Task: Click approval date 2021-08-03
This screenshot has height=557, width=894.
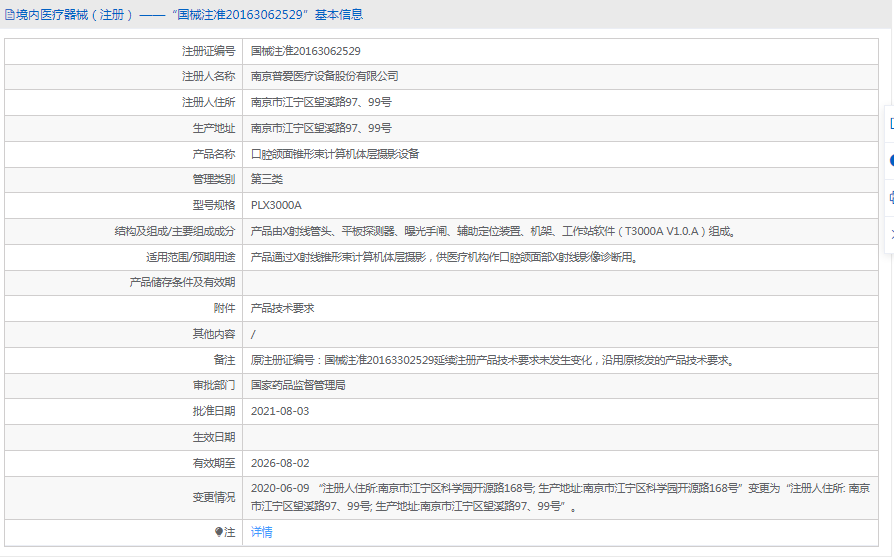Action: (280, 411)
